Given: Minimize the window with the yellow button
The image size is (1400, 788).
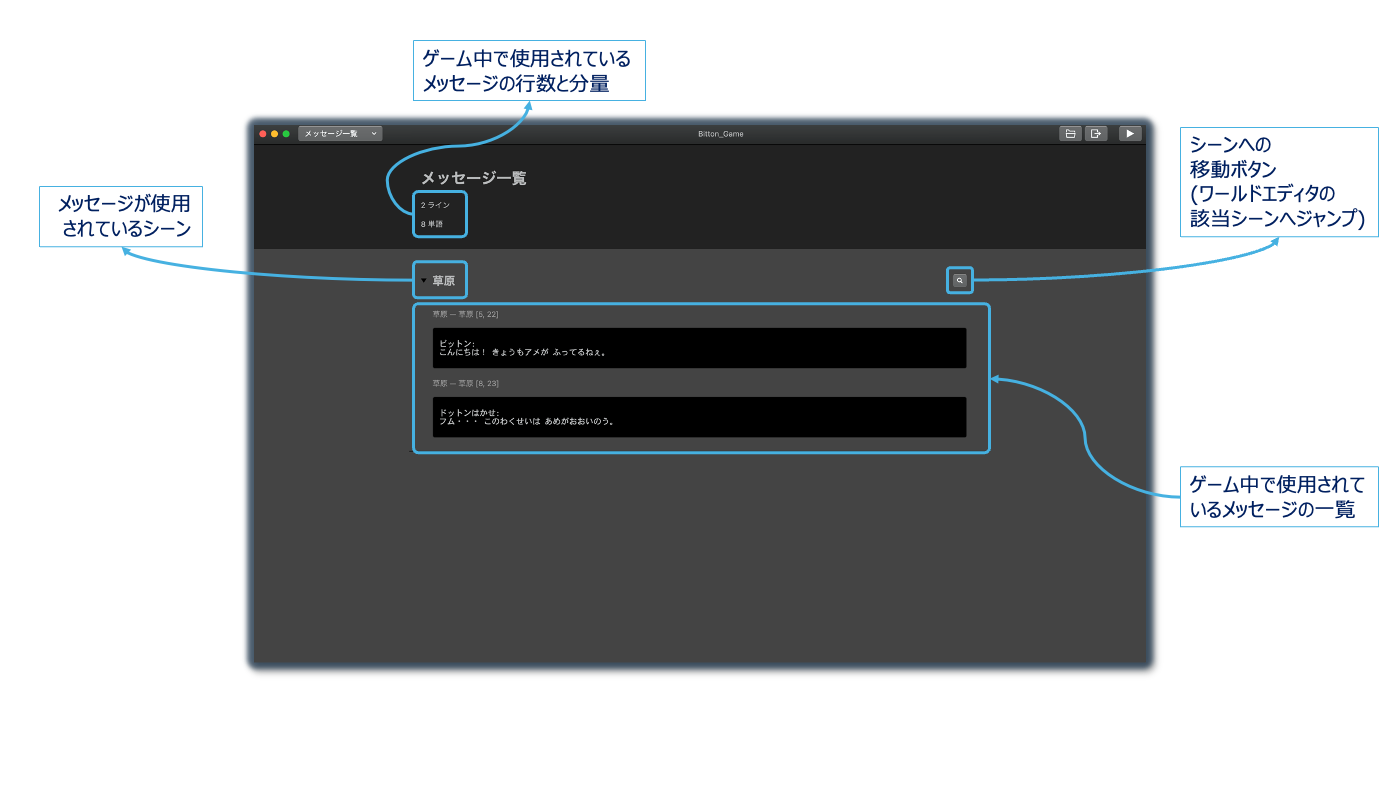Looking at the screenshot, I should tap(275, 134).
